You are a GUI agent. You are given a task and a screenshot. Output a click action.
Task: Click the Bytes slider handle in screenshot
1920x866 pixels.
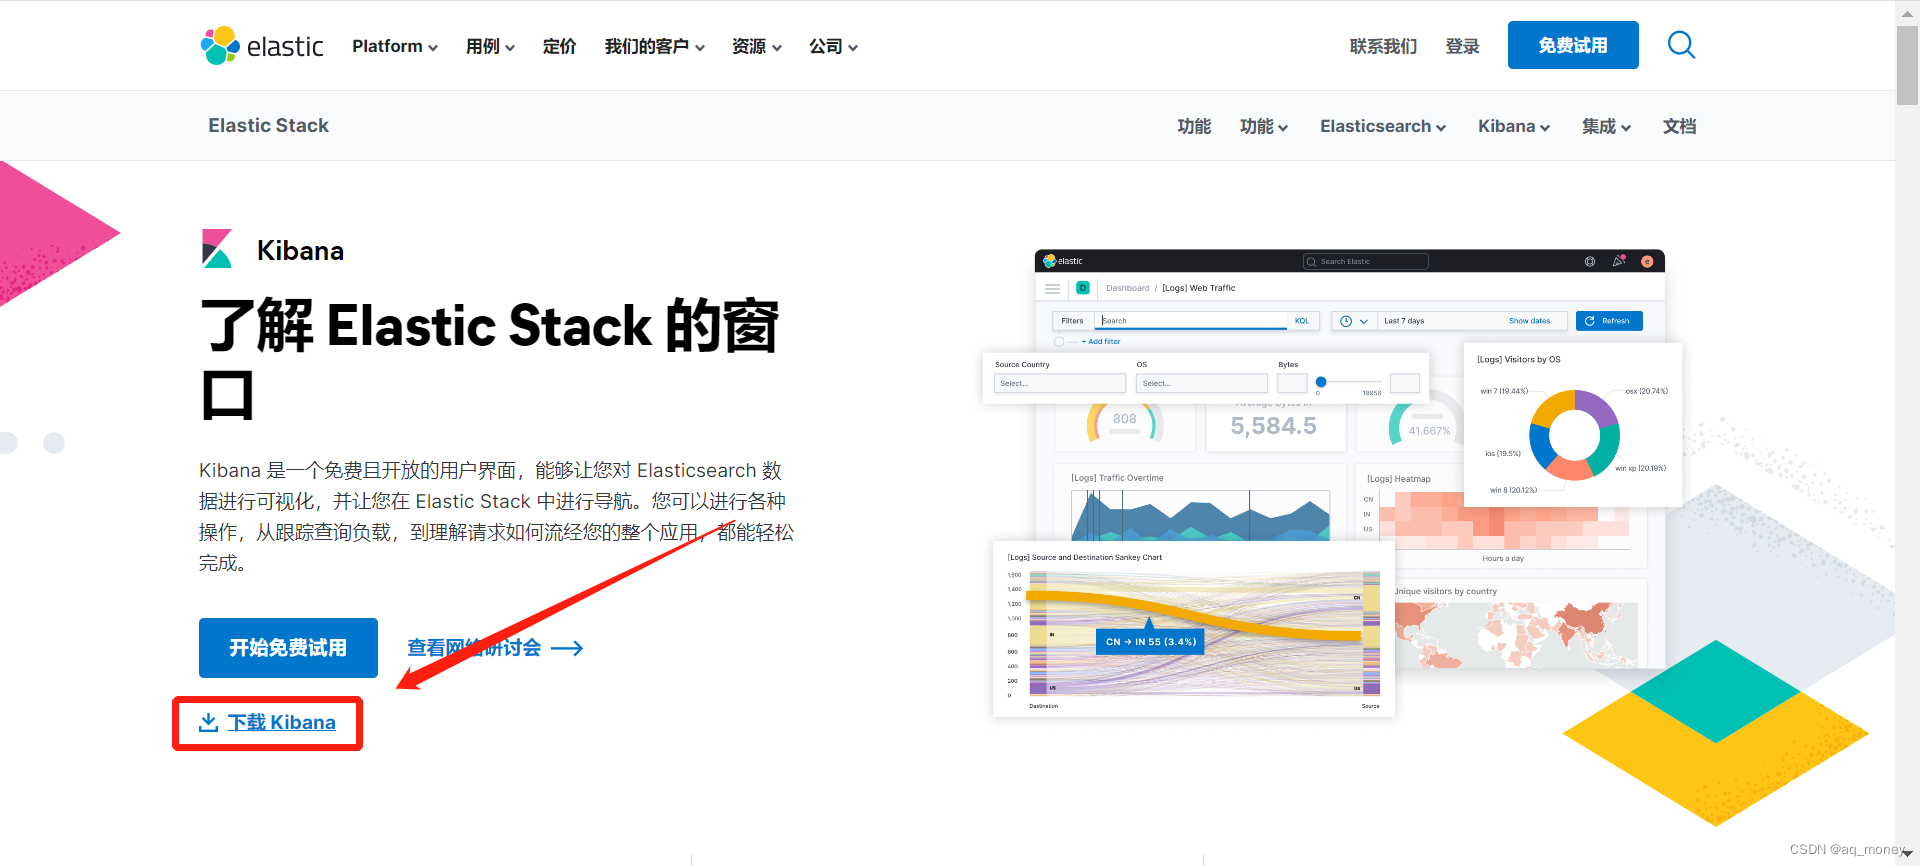coord(1321,382)
